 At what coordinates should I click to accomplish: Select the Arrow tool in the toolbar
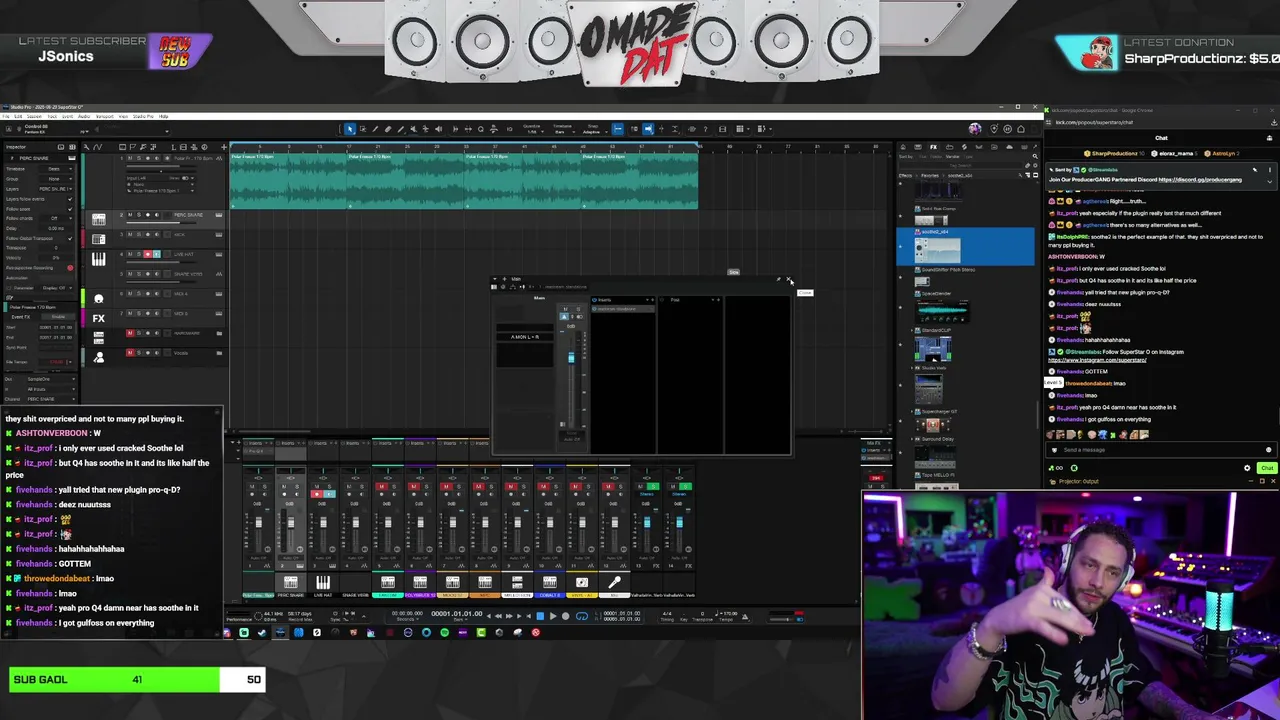350,129
